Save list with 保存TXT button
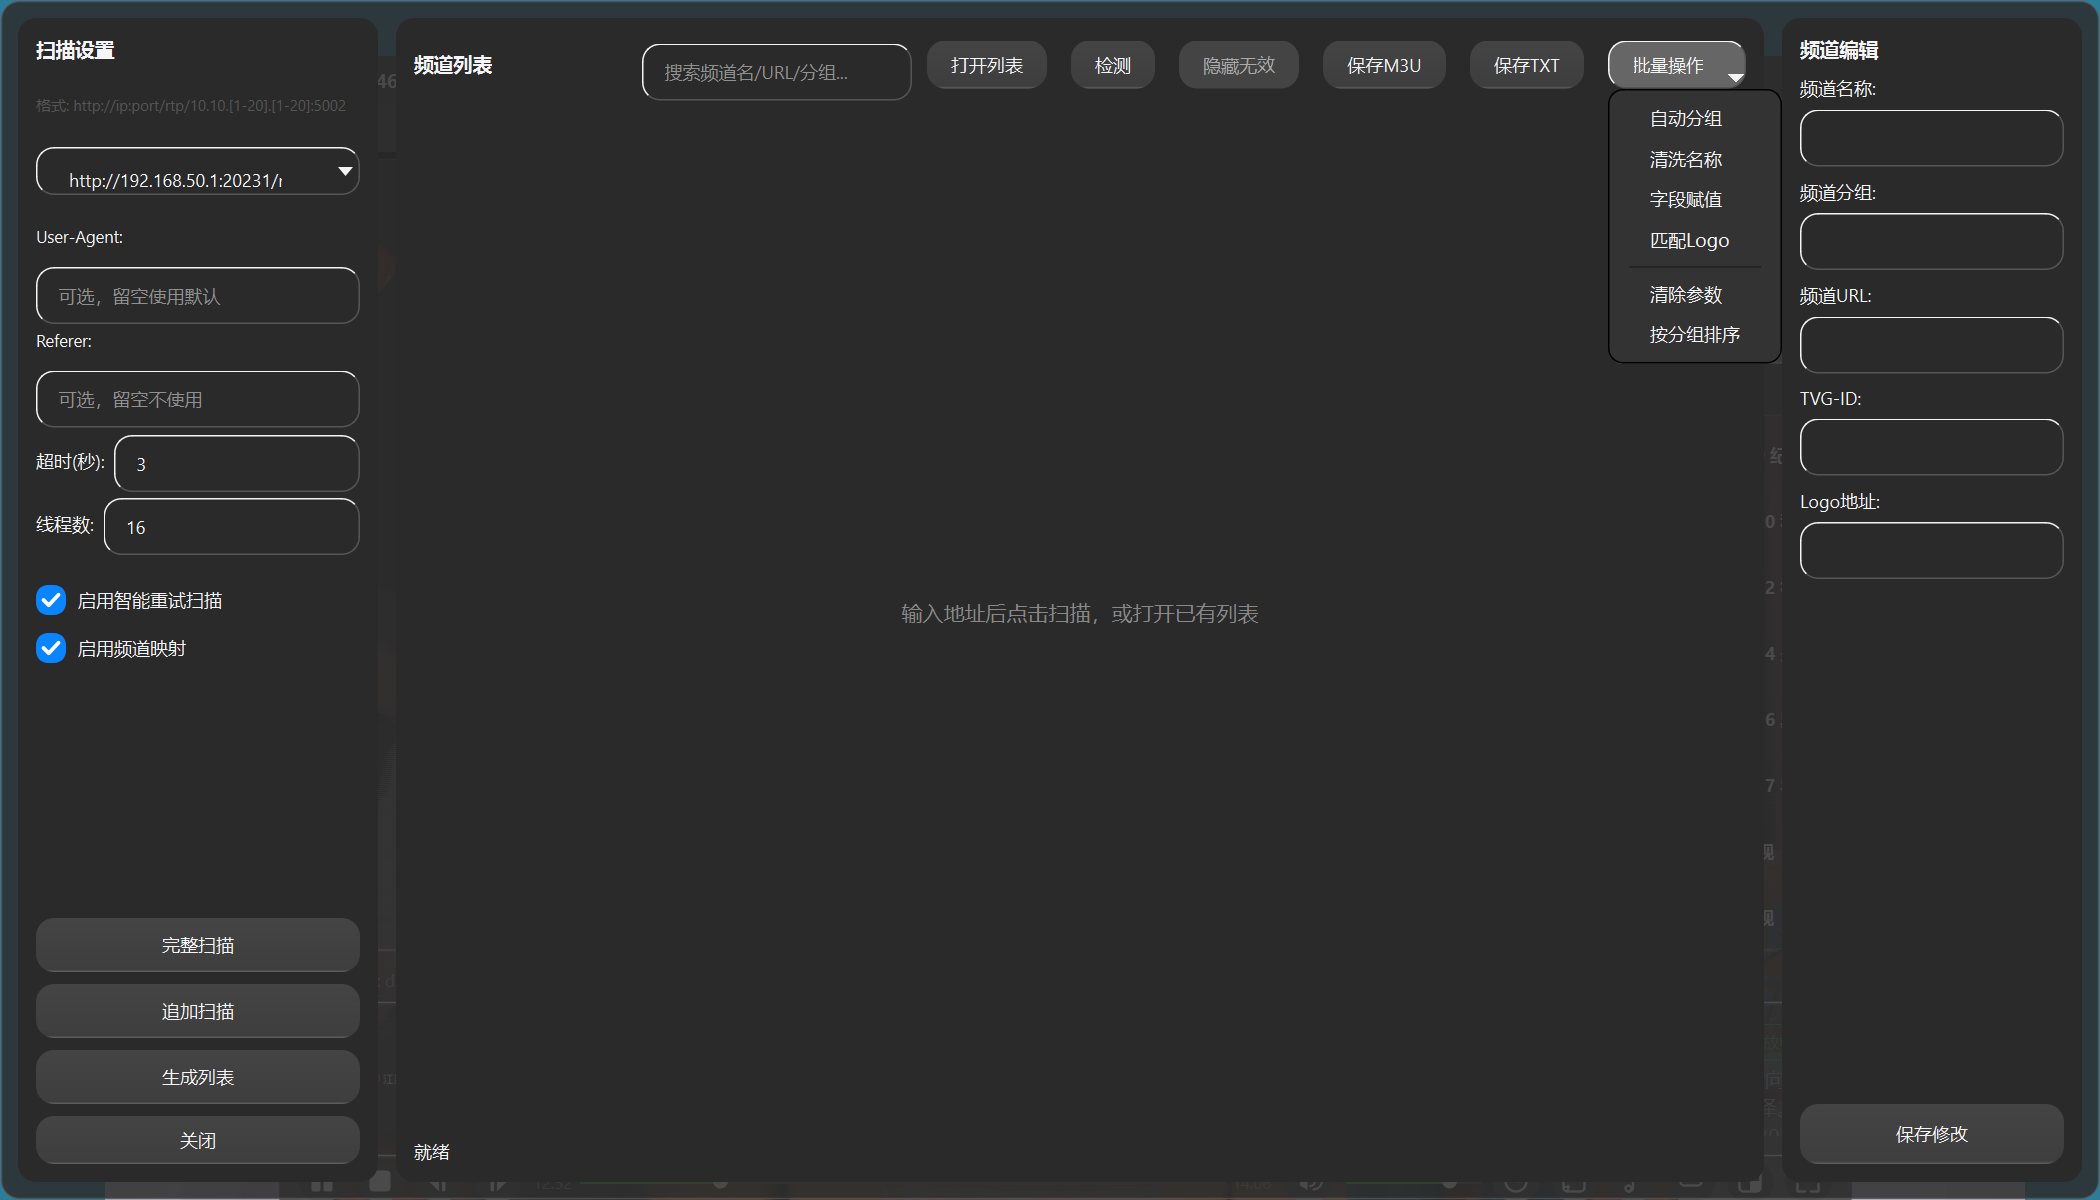 tap(1527, 66)
